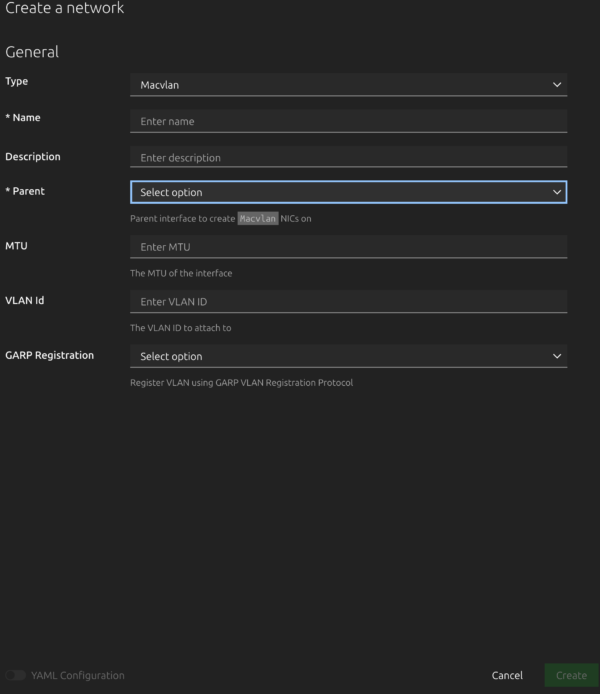Screen dimensions: 600x694
Task: Click the VLAN Id label
Action: (24, 300)
